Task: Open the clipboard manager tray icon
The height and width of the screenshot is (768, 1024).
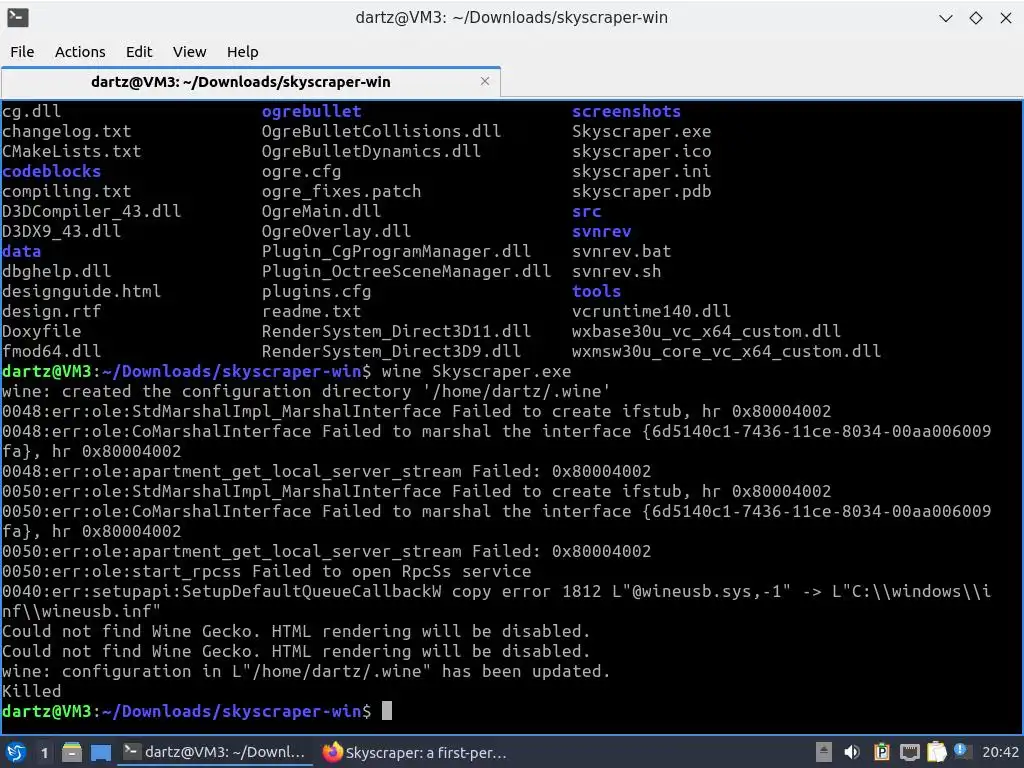Action: 936,752
